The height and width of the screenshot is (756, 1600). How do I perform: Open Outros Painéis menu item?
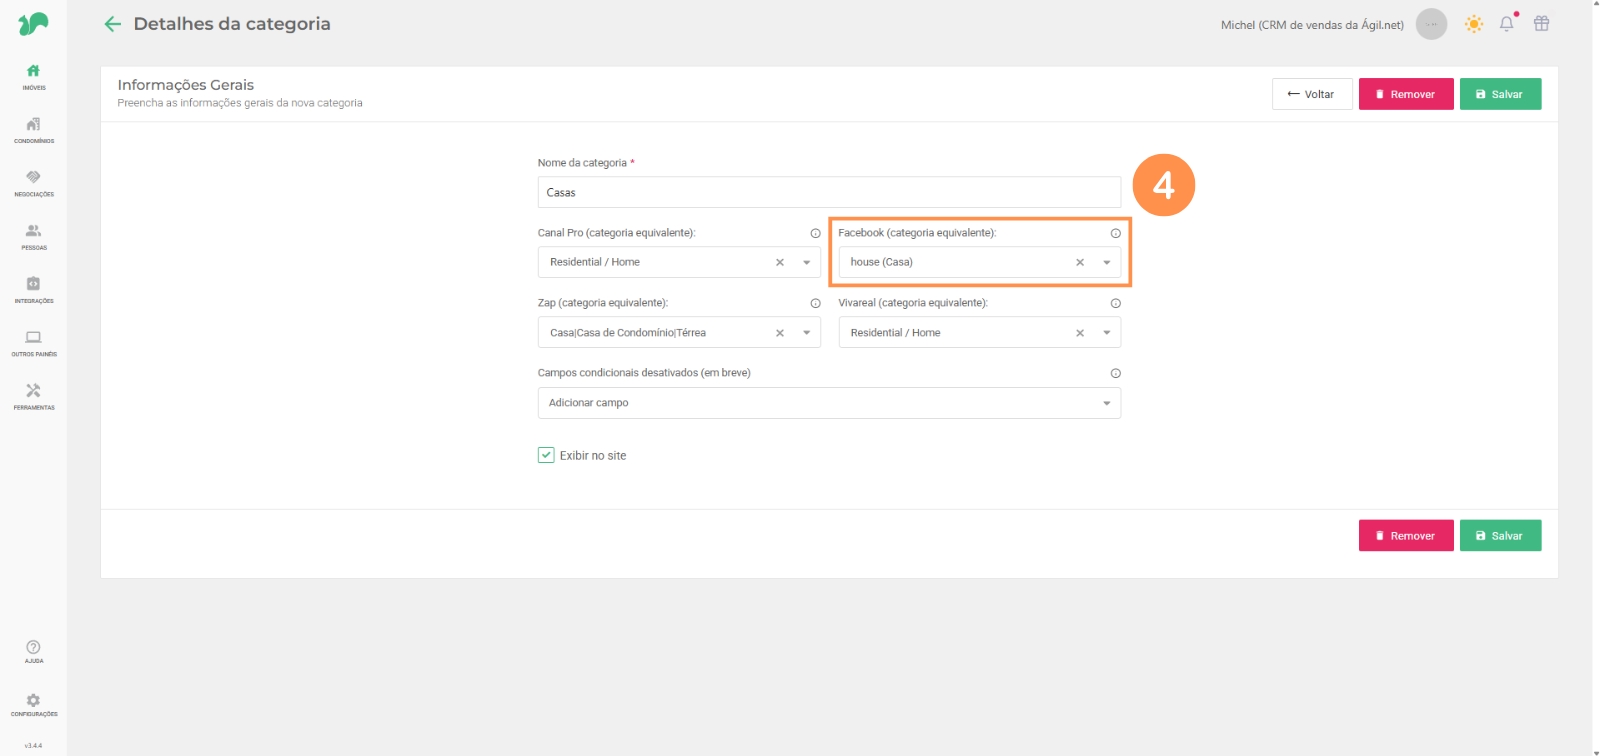(x=33, y=342)
